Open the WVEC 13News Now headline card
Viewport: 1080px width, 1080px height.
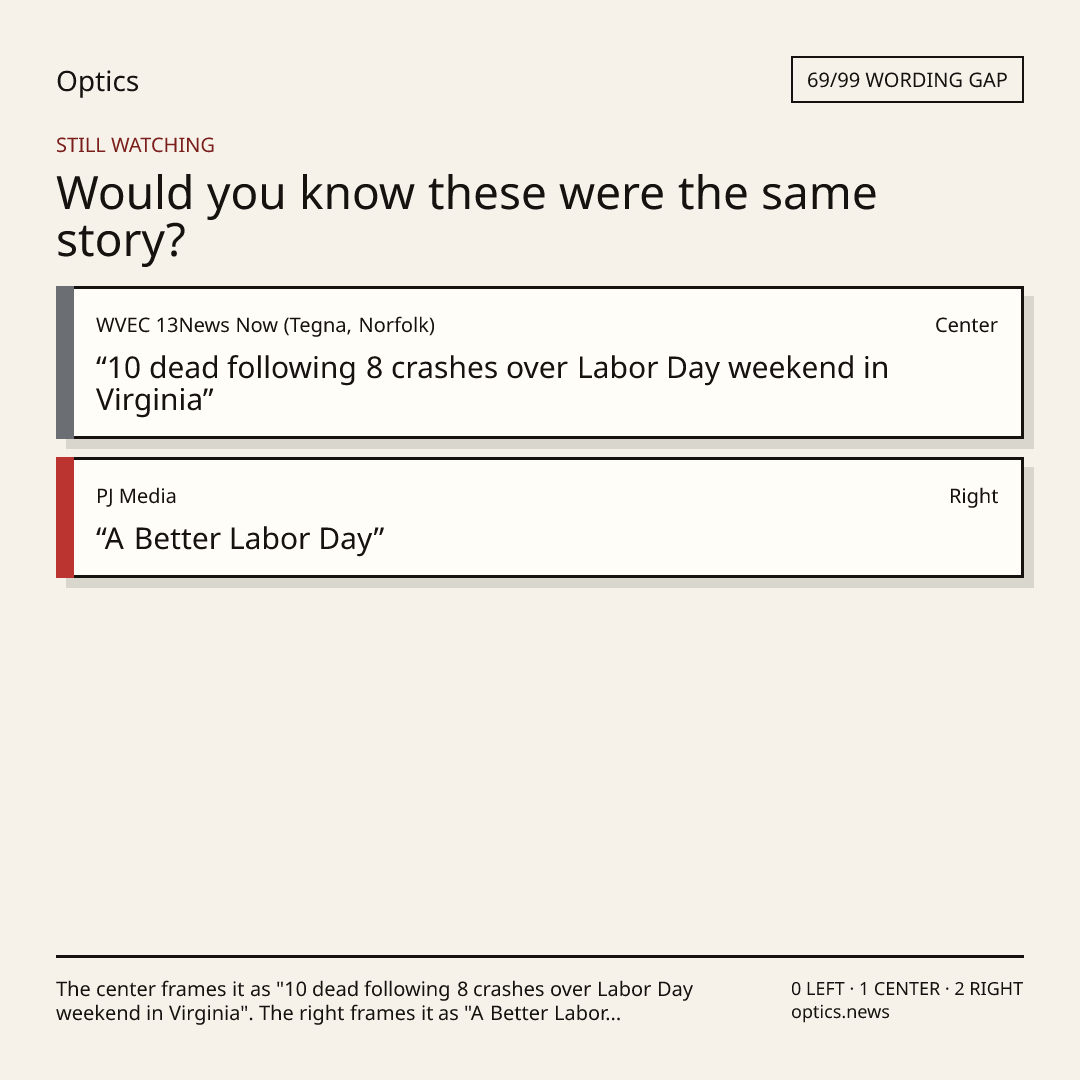point(540,362)
